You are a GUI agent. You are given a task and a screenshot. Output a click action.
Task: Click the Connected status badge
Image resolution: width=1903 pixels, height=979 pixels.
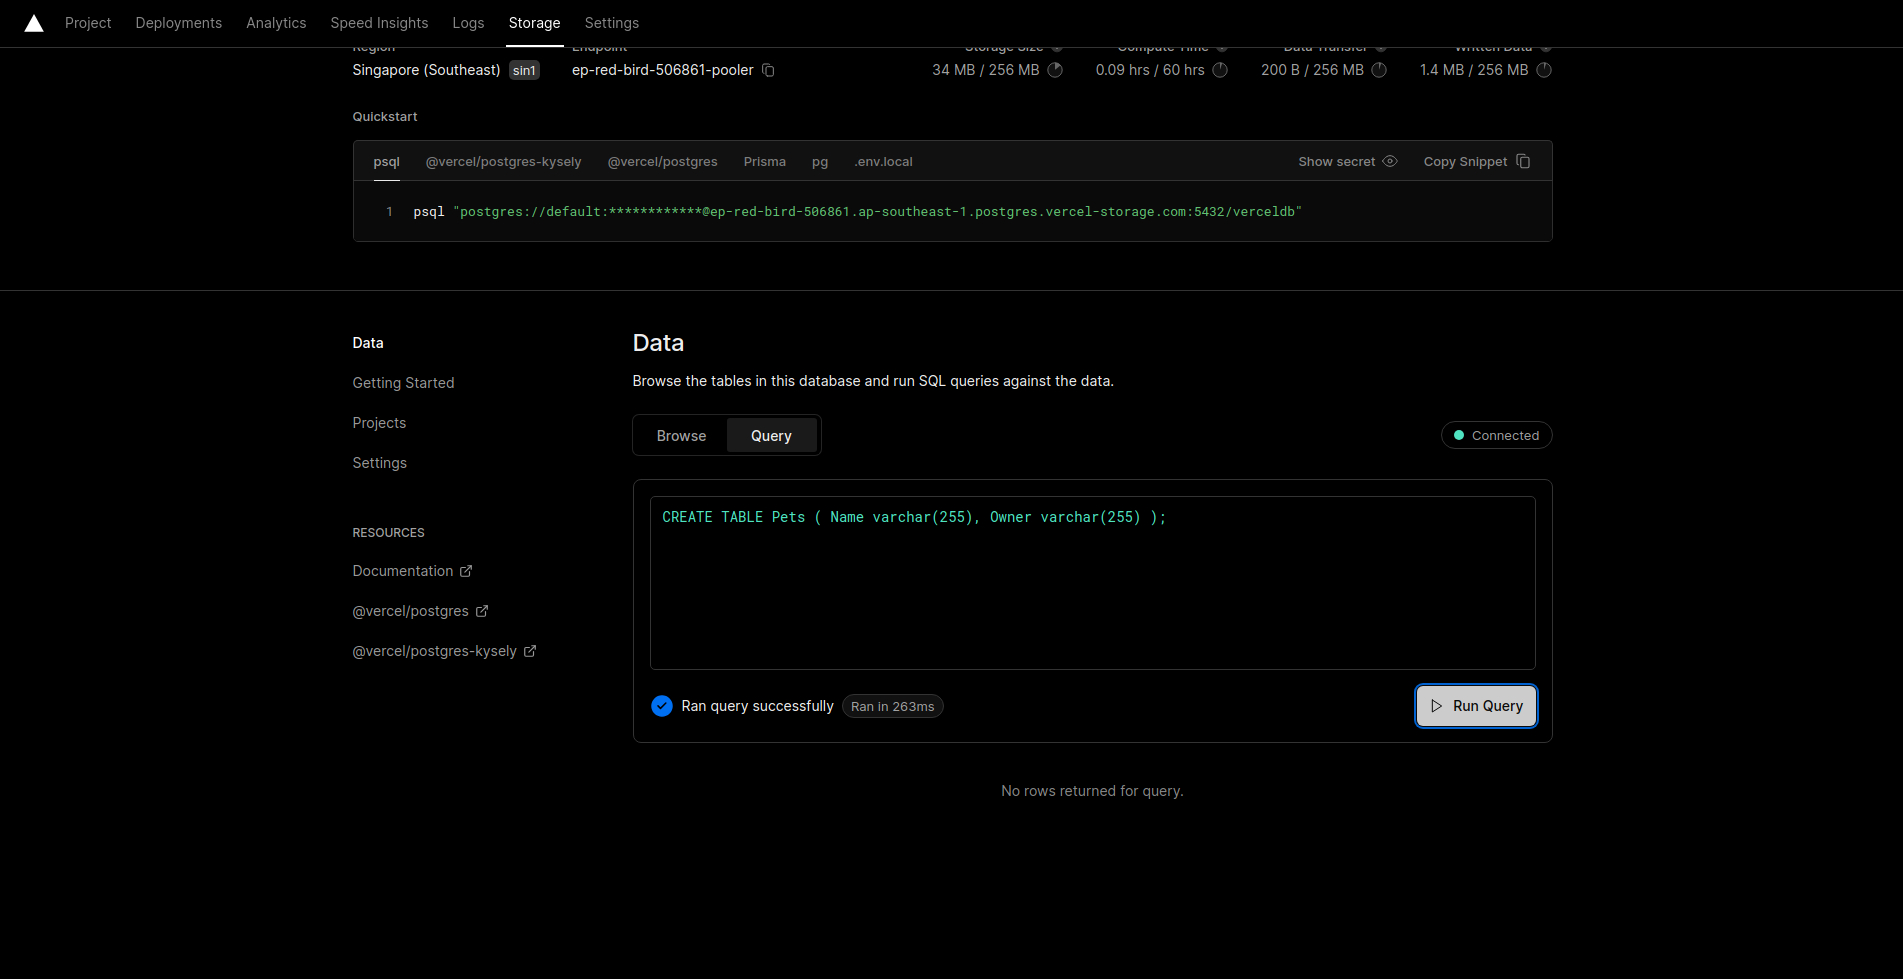(x=1496, y=435)
